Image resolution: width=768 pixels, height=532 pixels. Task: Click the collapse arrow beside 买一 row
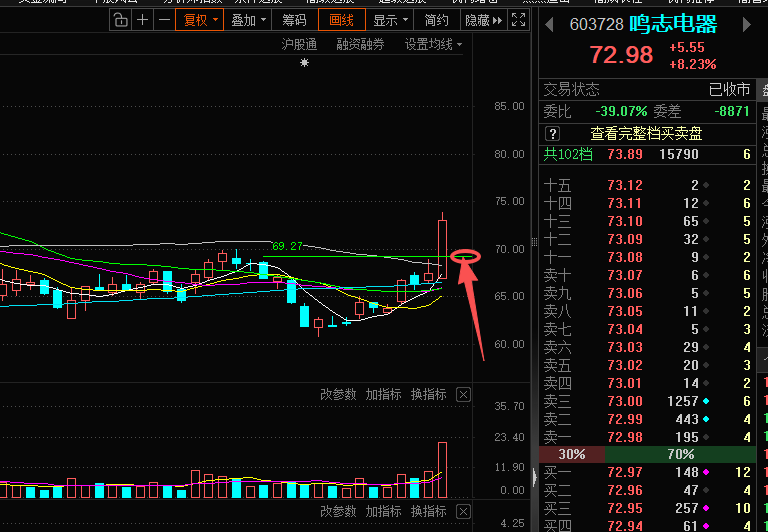coord(535,477)
